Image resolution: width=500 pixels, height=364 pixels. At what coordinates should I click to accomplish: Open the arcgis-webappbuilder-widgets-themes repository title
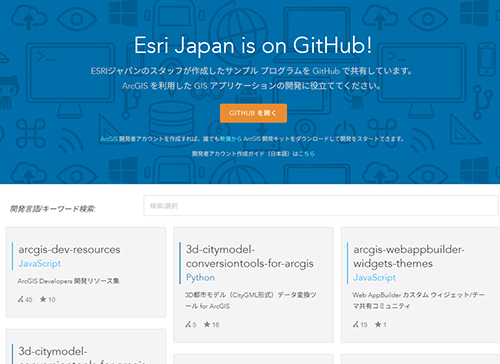coord(409,256)
